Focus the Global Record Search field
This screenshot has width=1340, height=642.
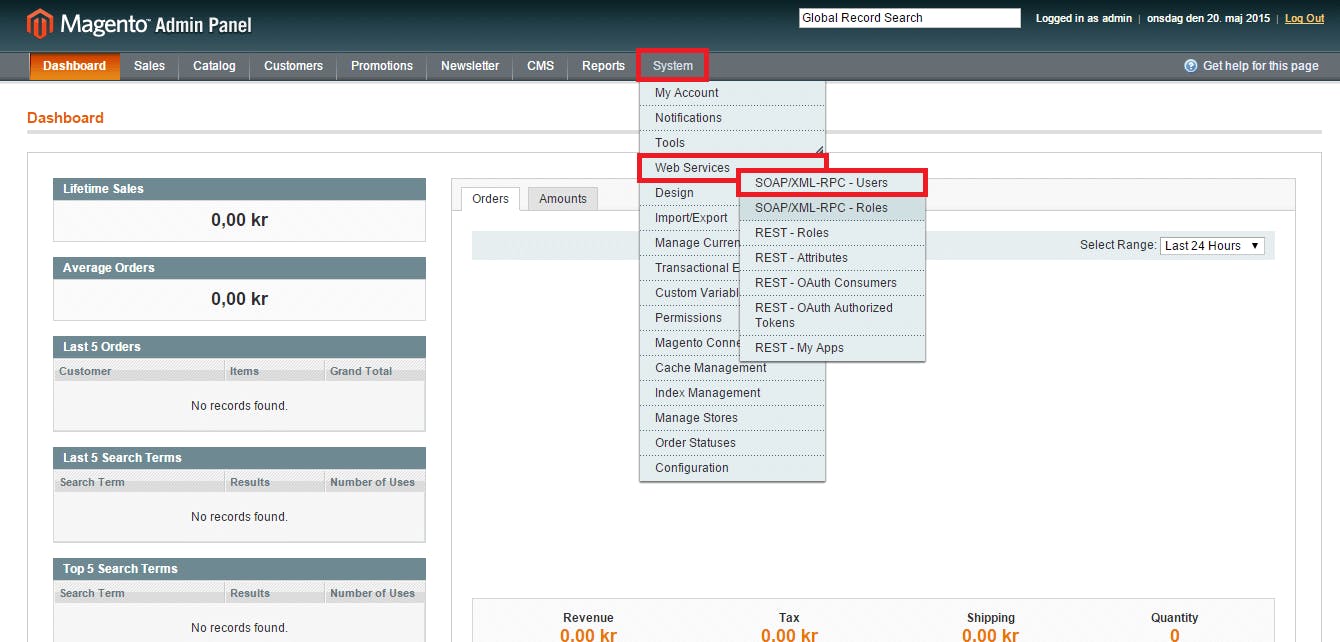(909, 18)
